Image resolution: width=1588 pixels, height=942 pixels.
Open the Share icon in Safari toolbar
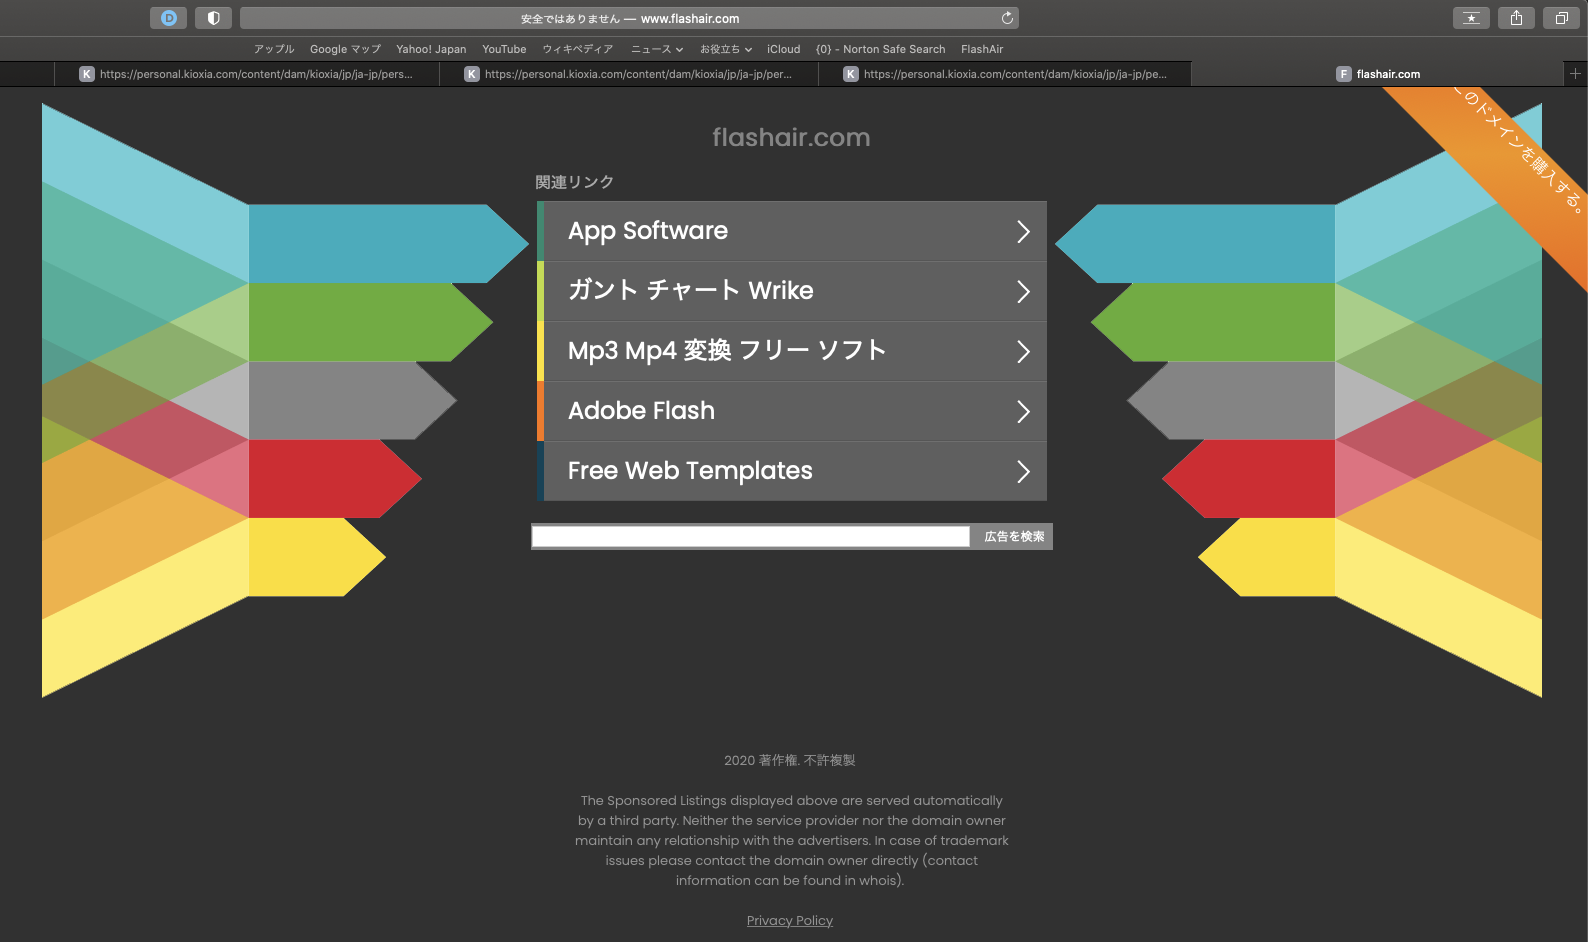pos(1516,18)
